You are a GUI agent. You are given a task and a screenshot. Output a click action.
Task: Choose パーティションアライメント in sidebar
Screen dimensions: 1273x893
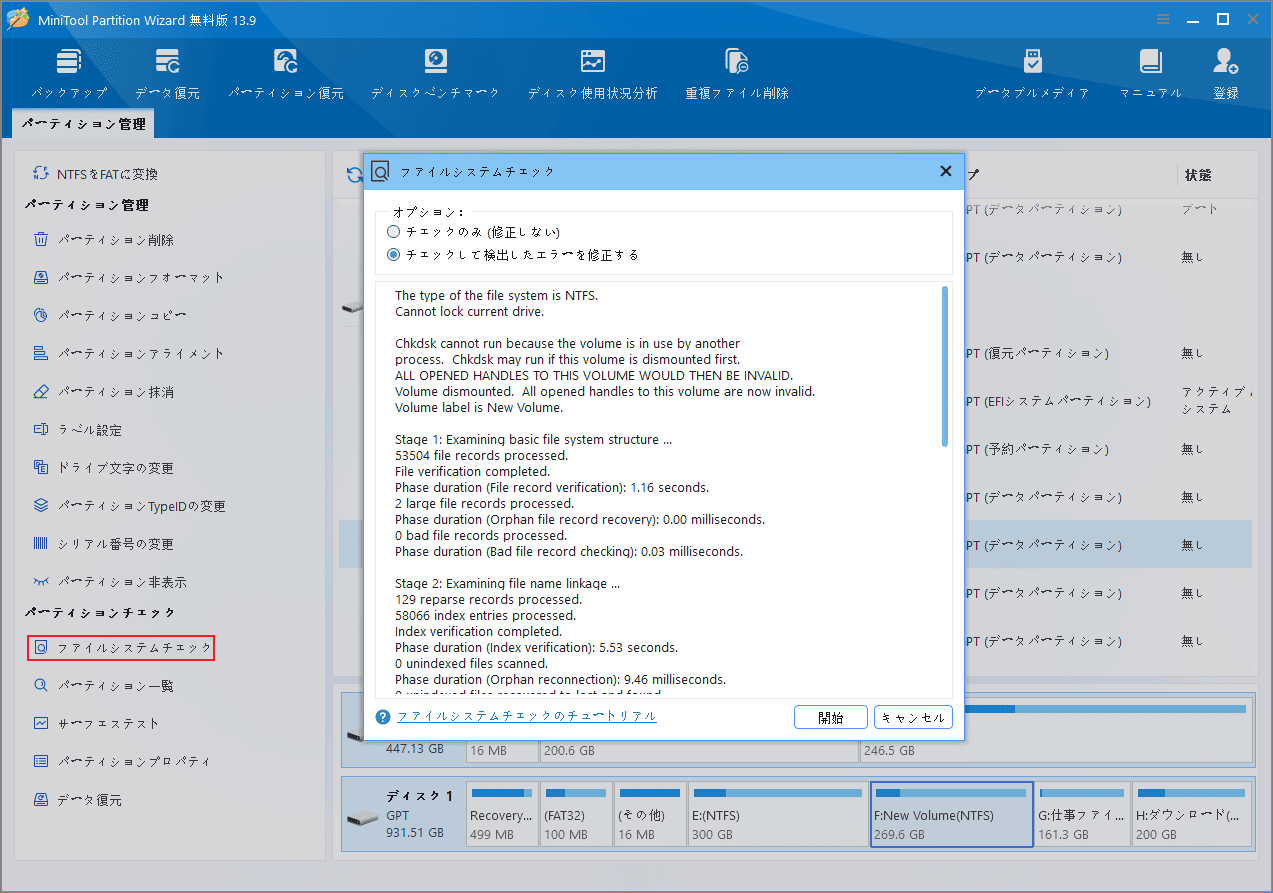[x=129, y=354]
